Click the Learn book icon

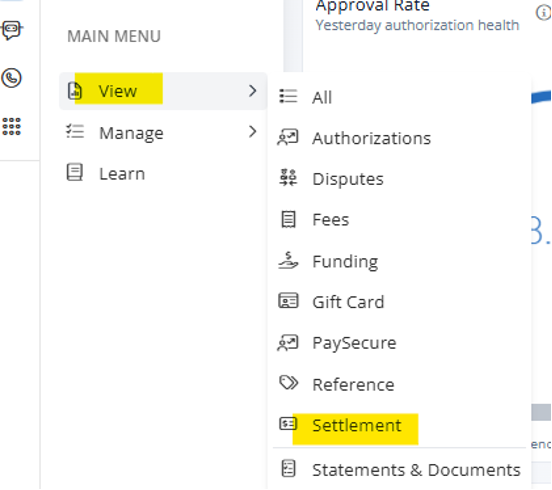(75, 172)
